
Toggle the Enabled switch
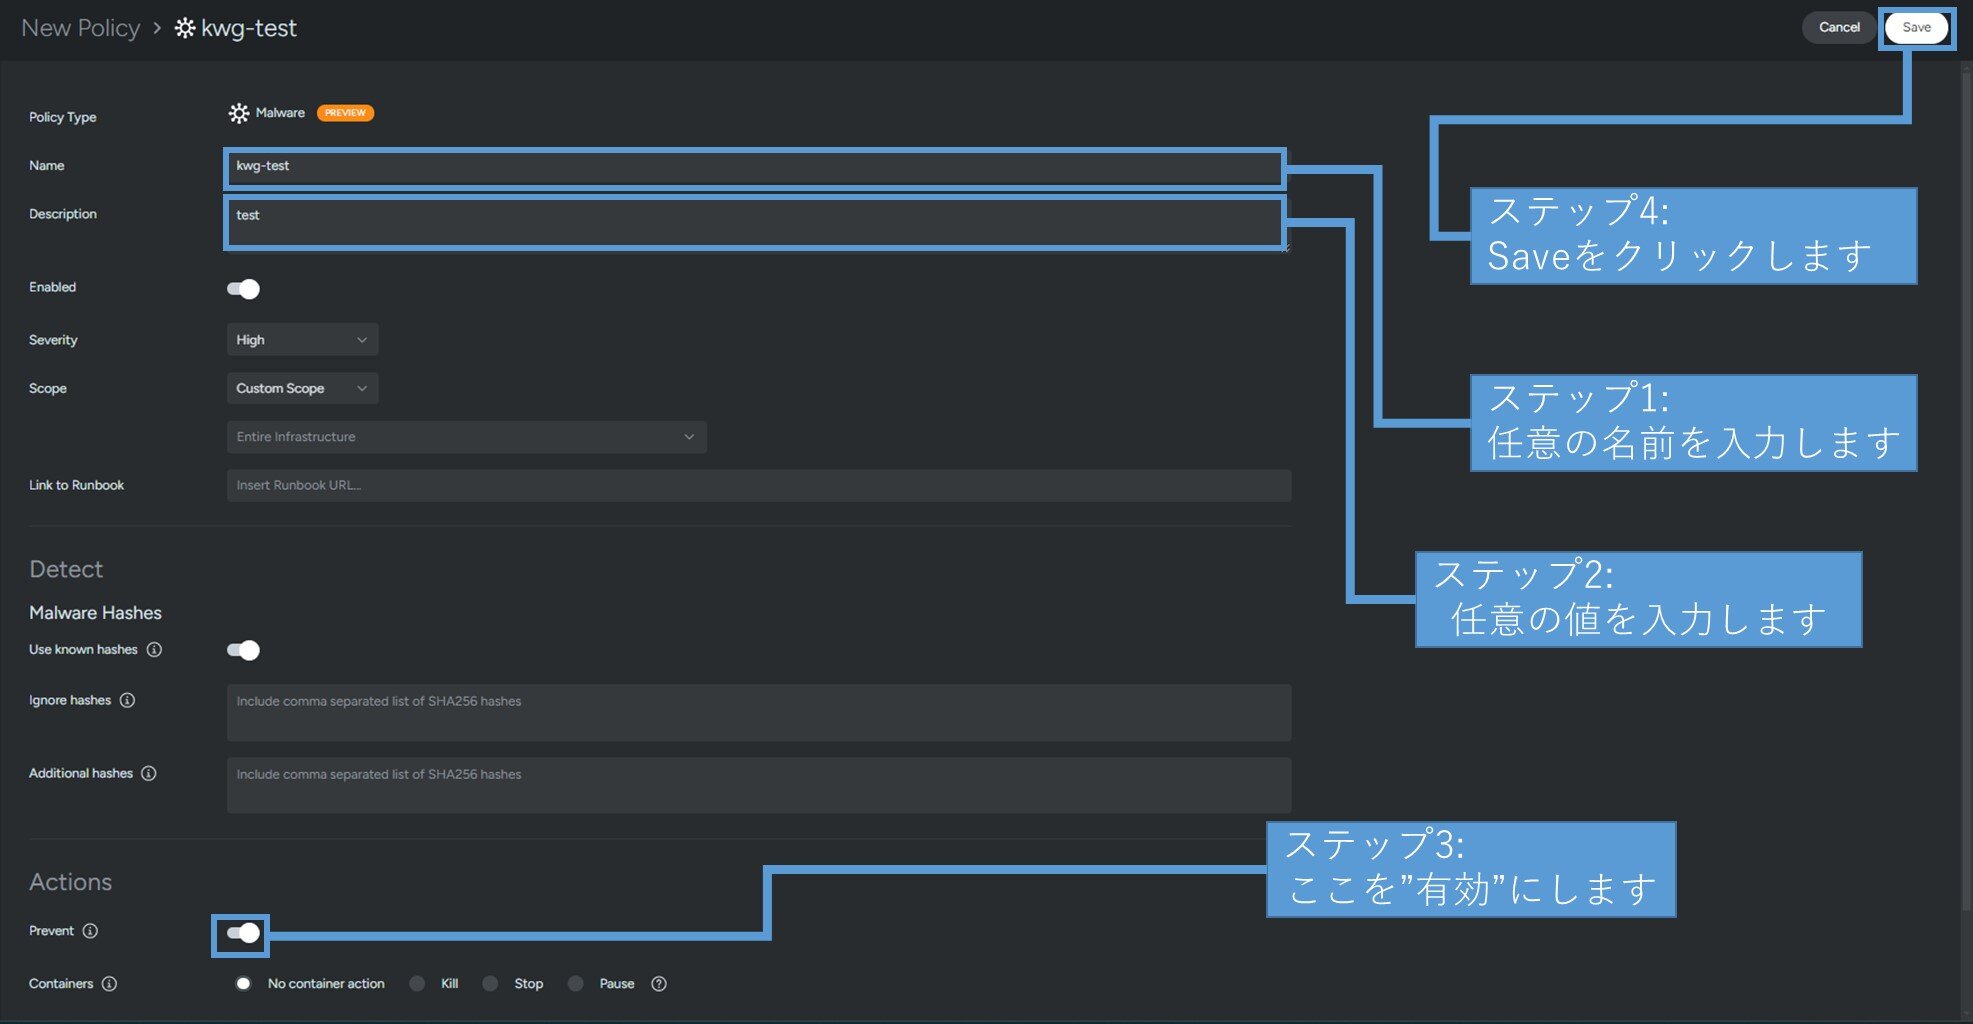point(243,289)
